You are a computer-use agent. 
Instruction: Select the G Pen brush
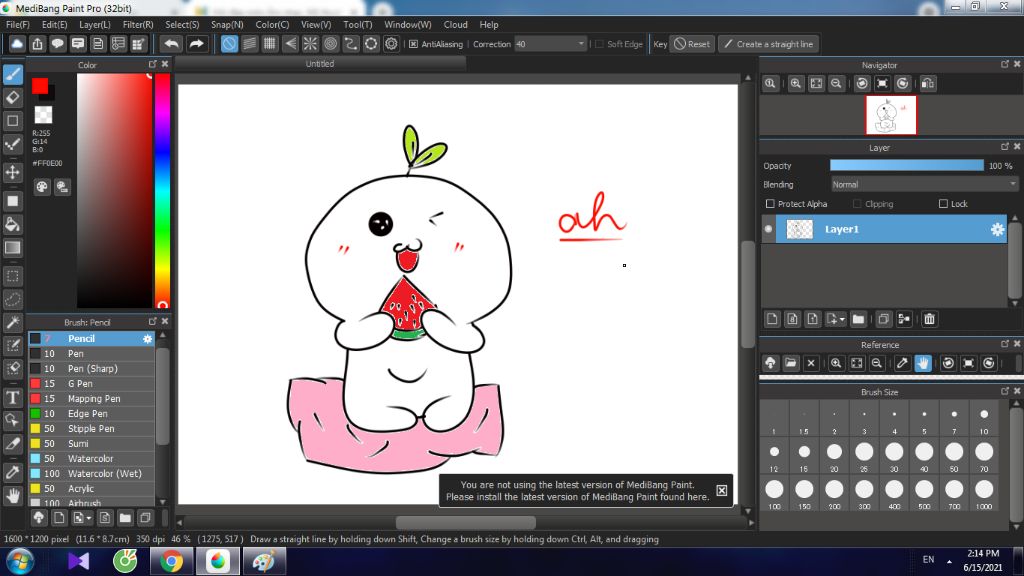click(x=91, y=383)
